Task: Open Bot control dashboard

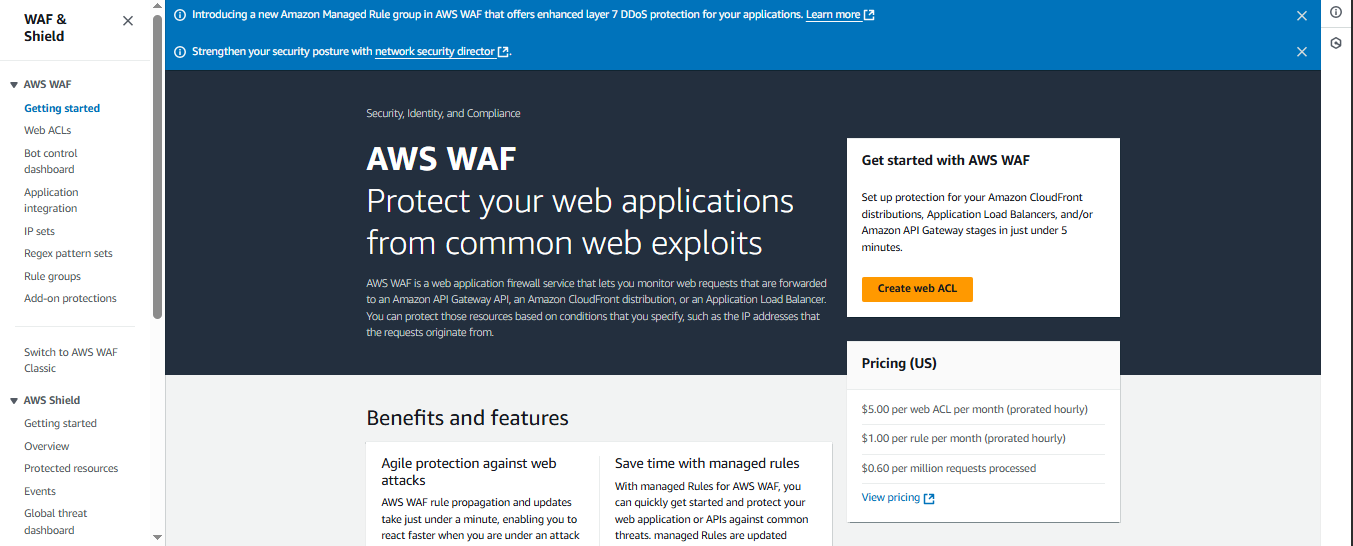Action: point(50,161)
